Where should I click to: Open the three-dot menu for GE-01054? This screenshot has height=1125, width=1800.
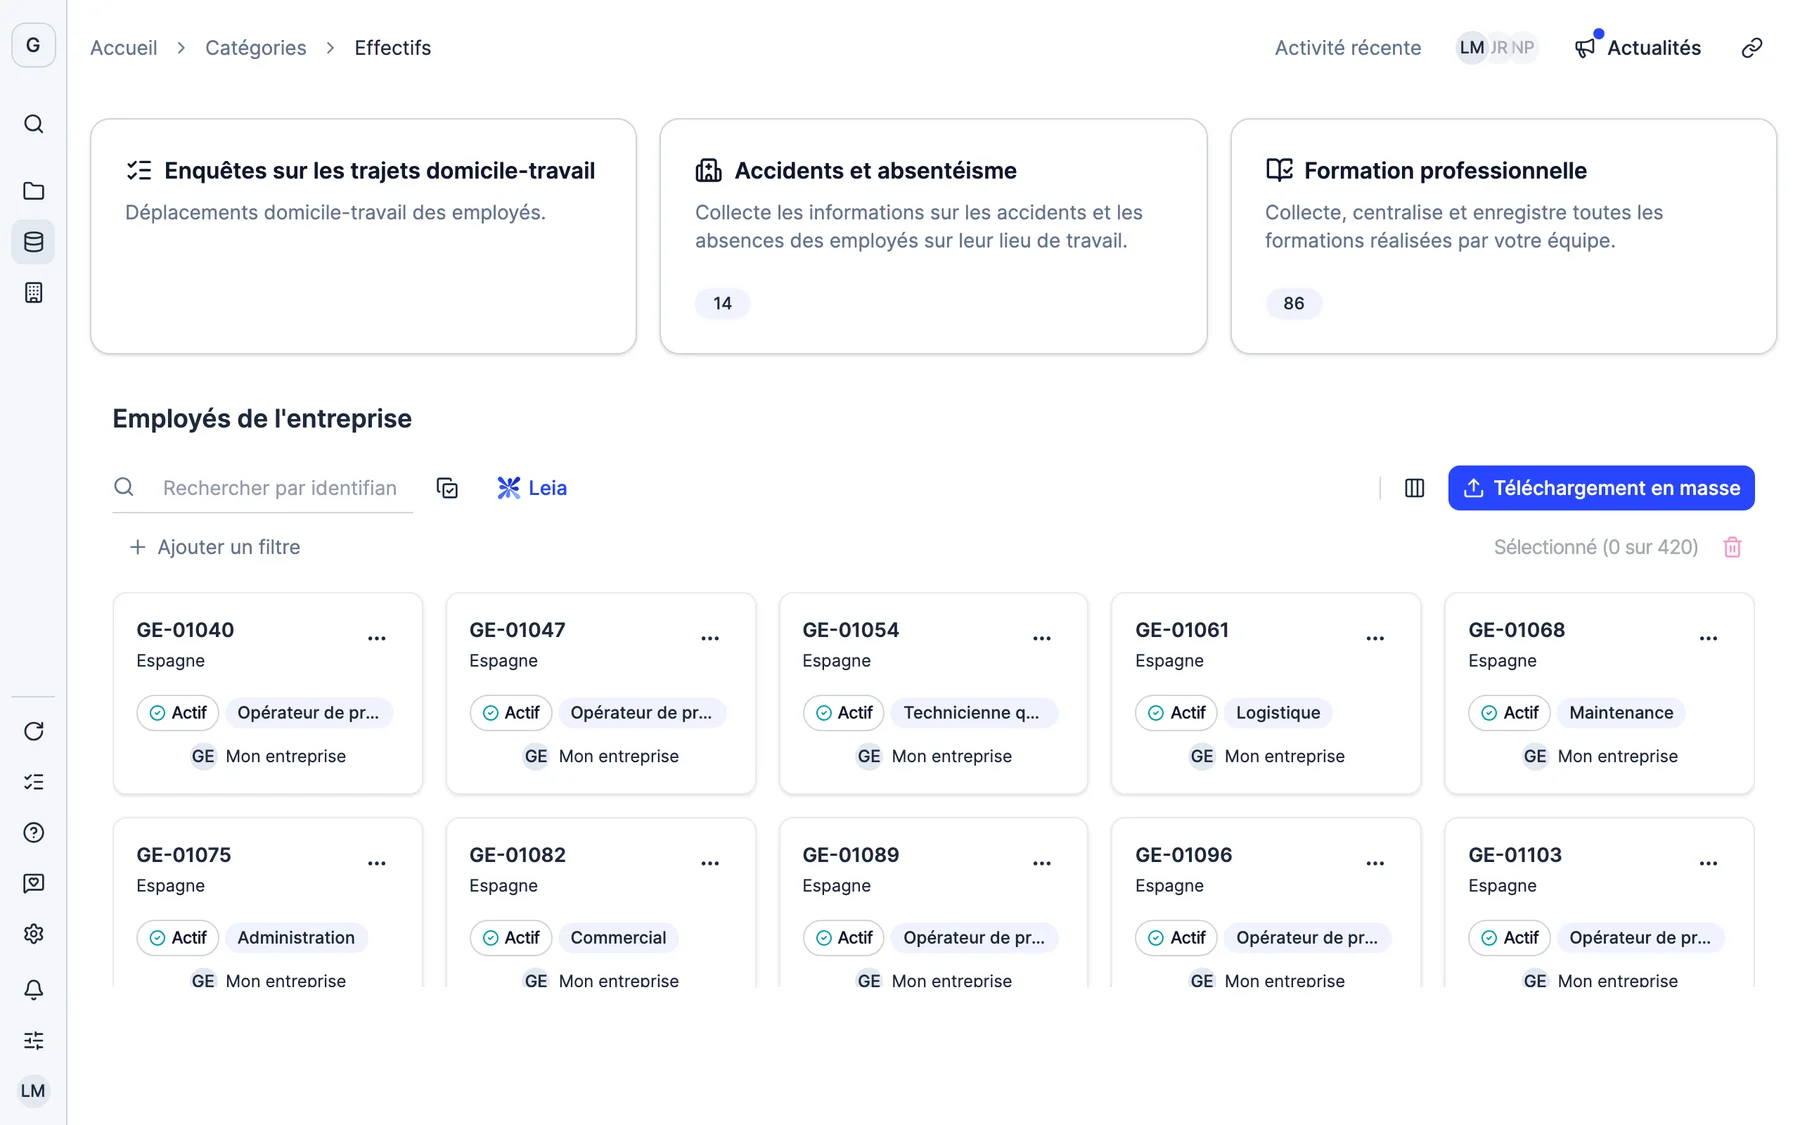click(x=1042, y=638)
